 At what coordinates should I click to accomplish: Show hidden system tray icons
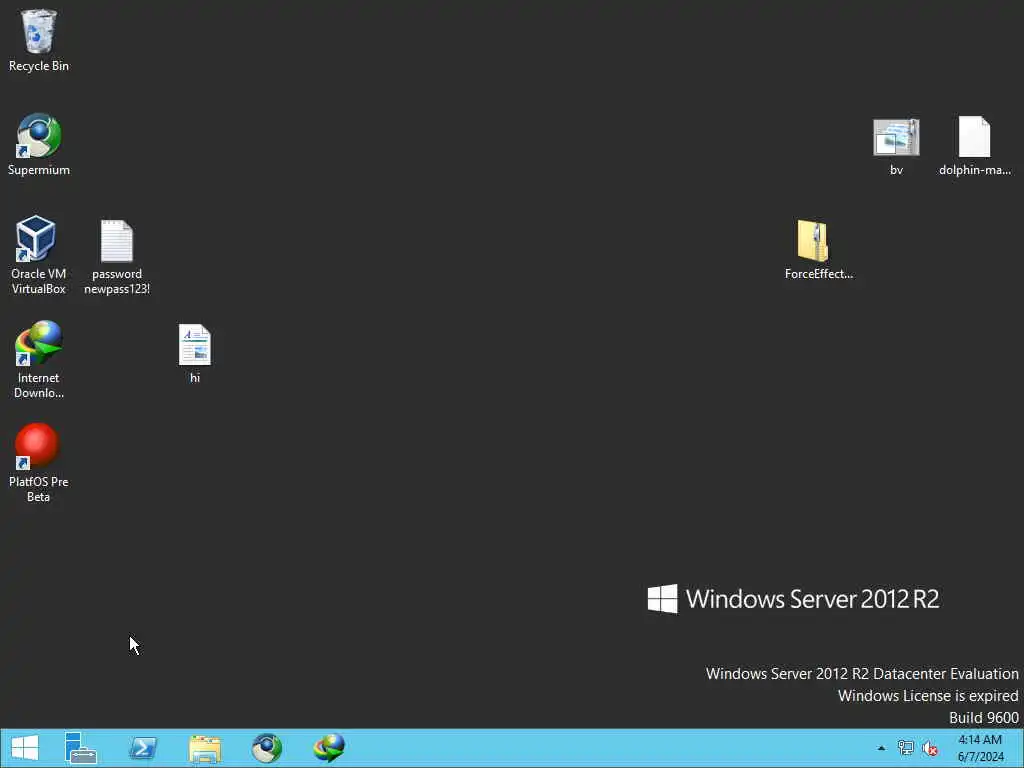(881, 748)
